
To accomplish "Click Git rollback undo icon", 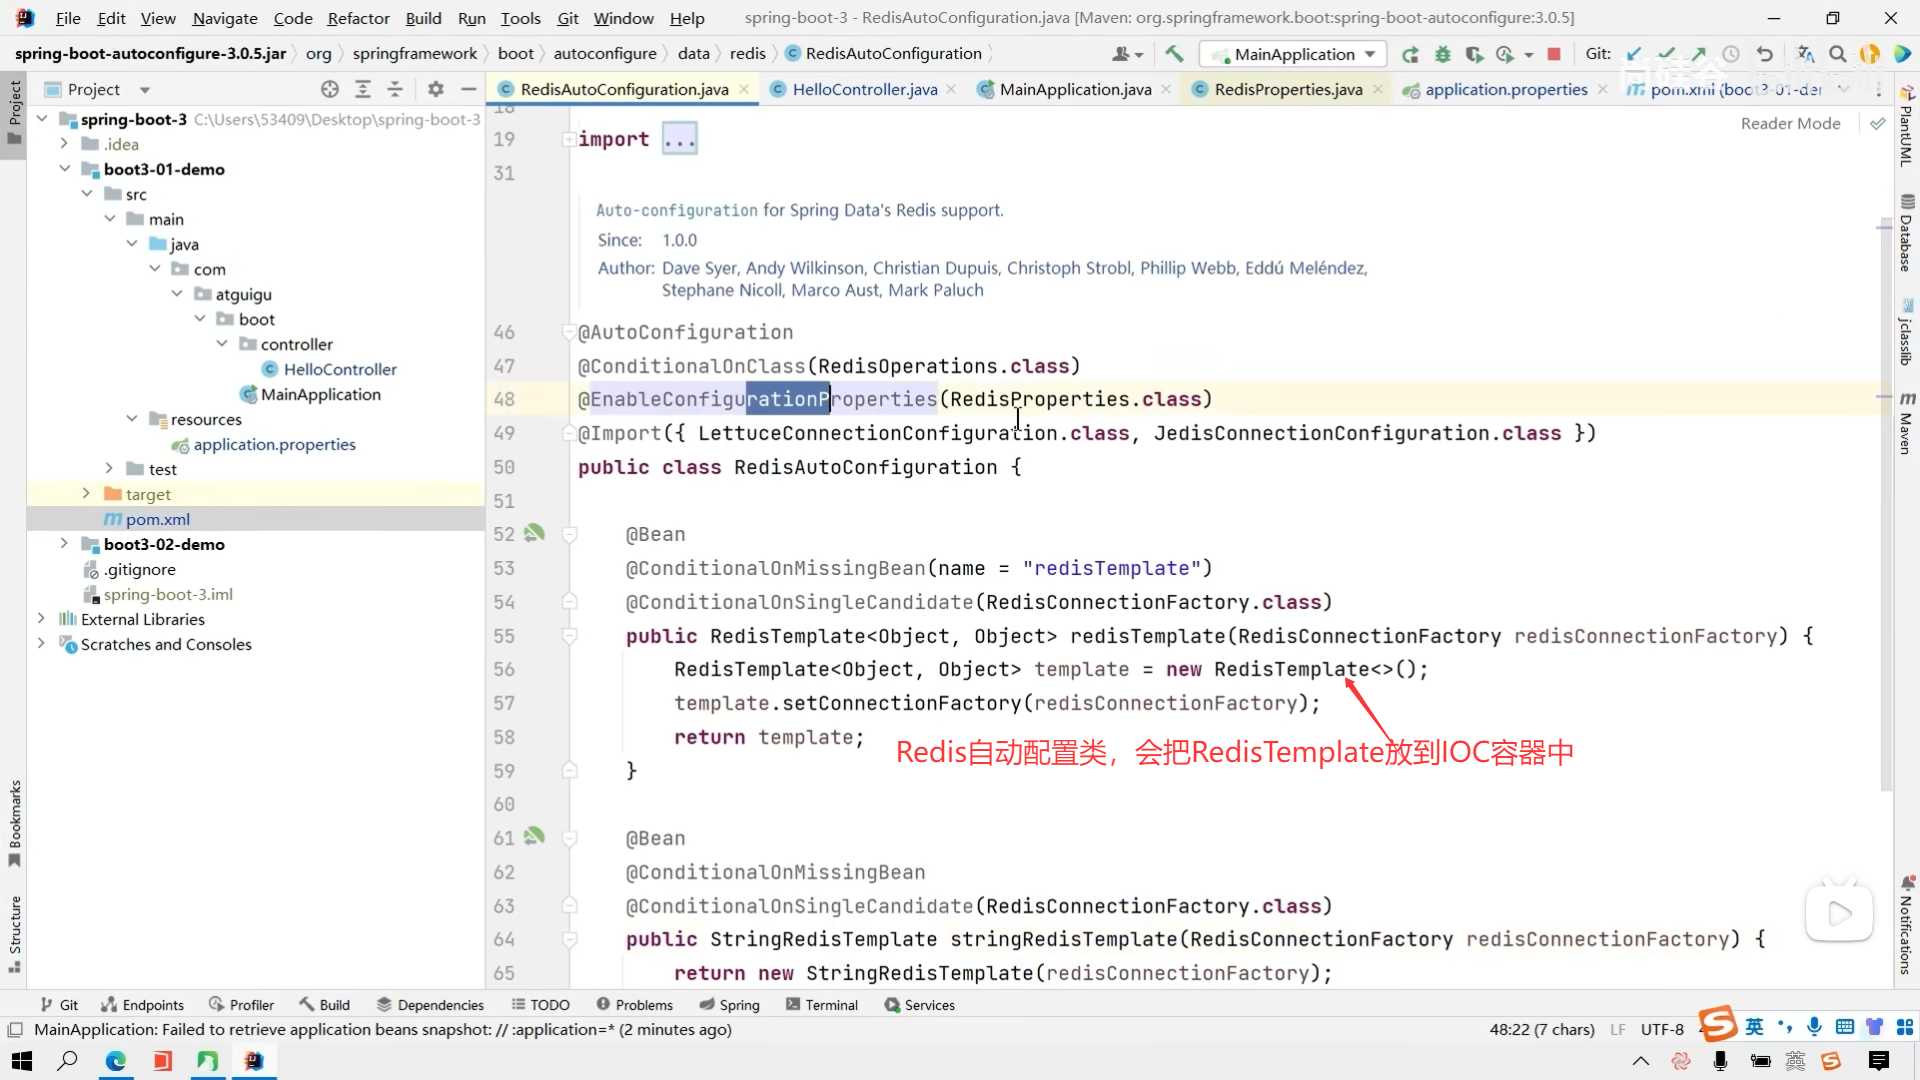I will [x=1765, y=54].
